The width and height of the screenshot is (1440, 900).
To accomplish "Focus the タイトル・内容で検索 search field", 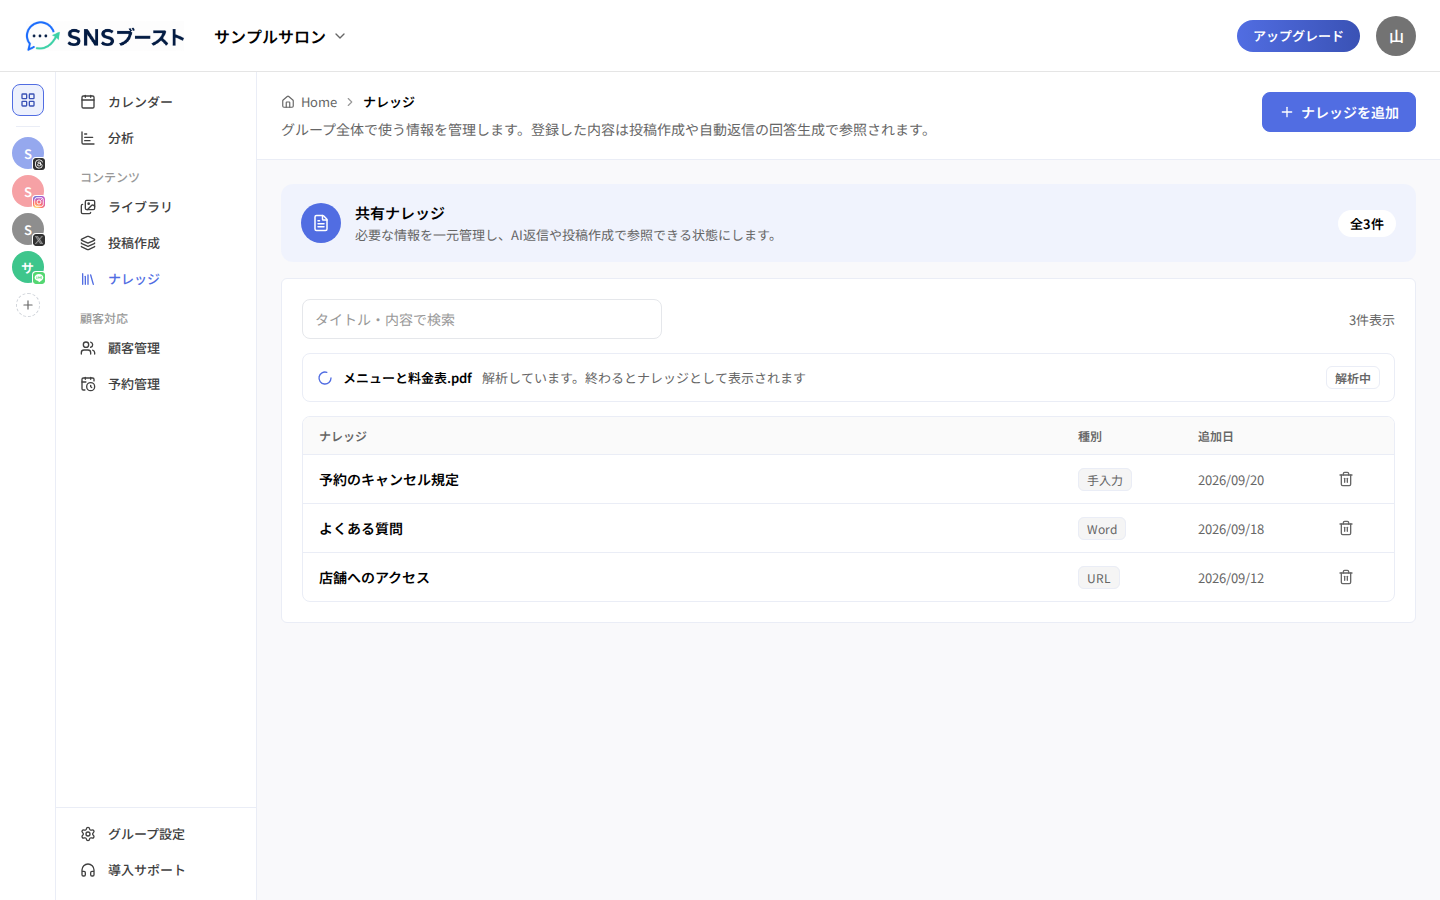I will pos(482,319).
